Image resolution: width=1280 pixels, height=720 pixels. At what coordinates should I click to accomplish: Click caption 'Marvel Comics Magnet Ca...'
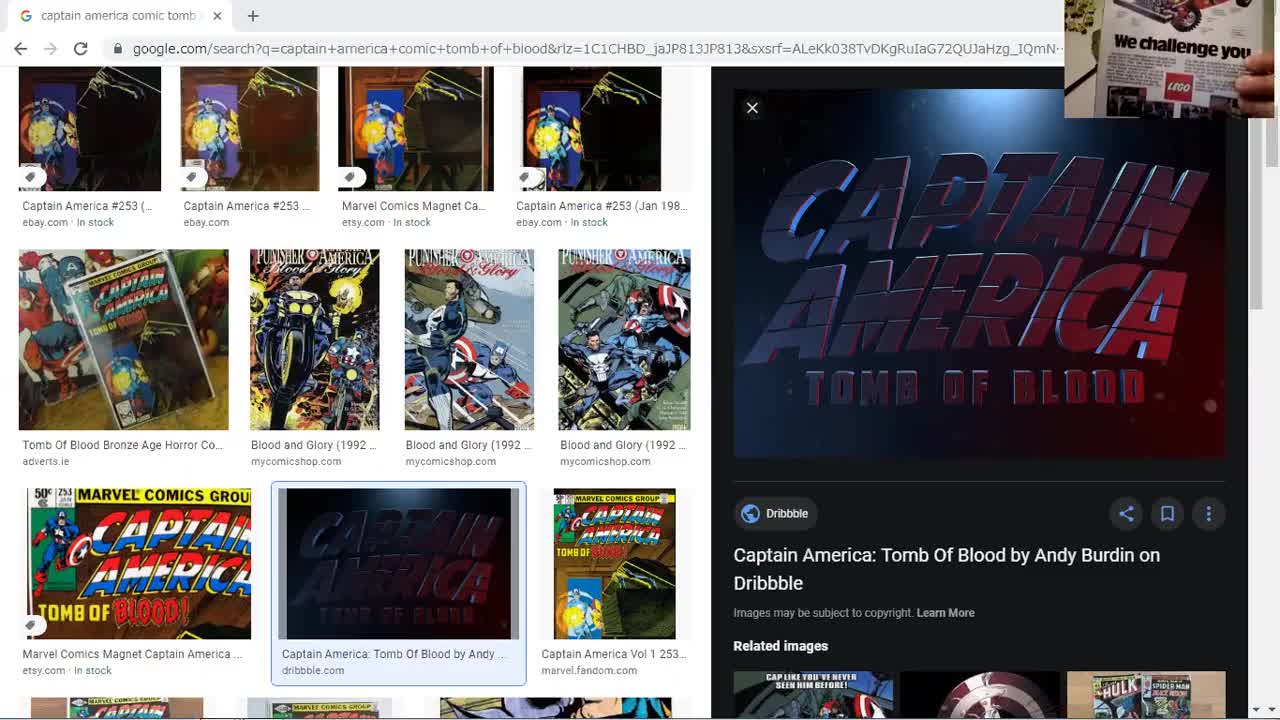(x=413, y=206)
